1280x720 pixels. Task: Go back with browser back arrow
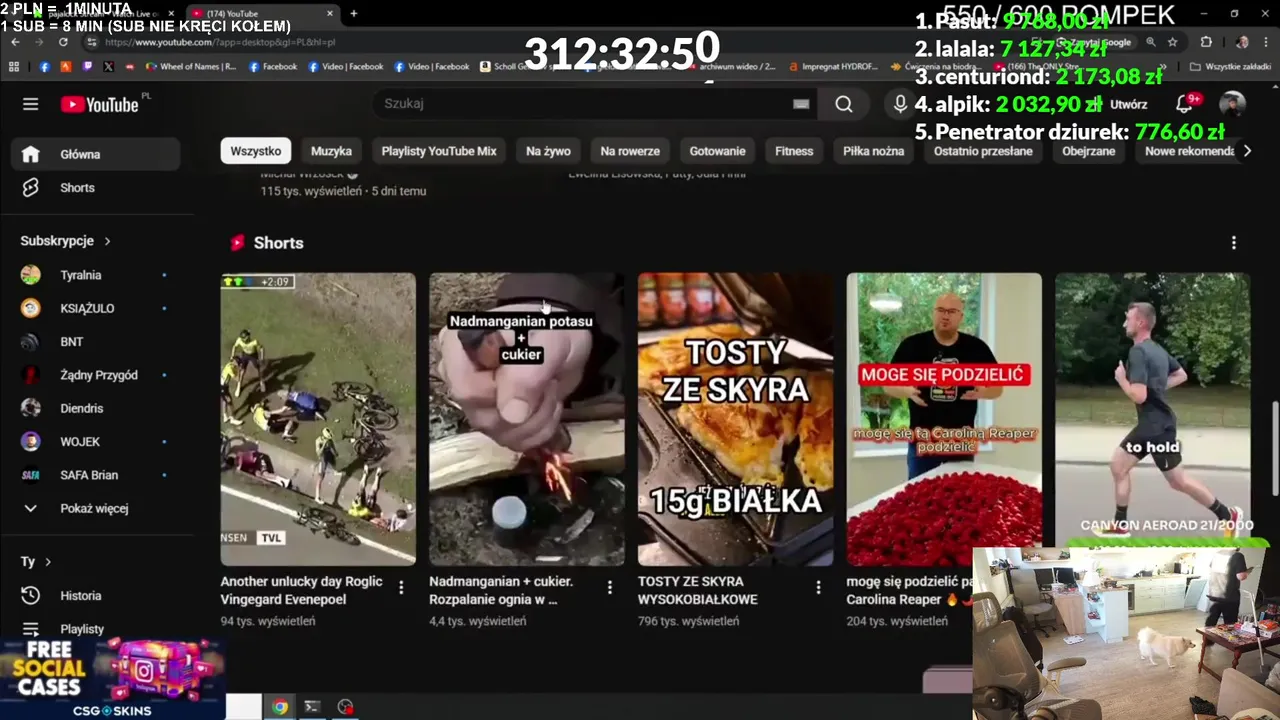(16, 42)
